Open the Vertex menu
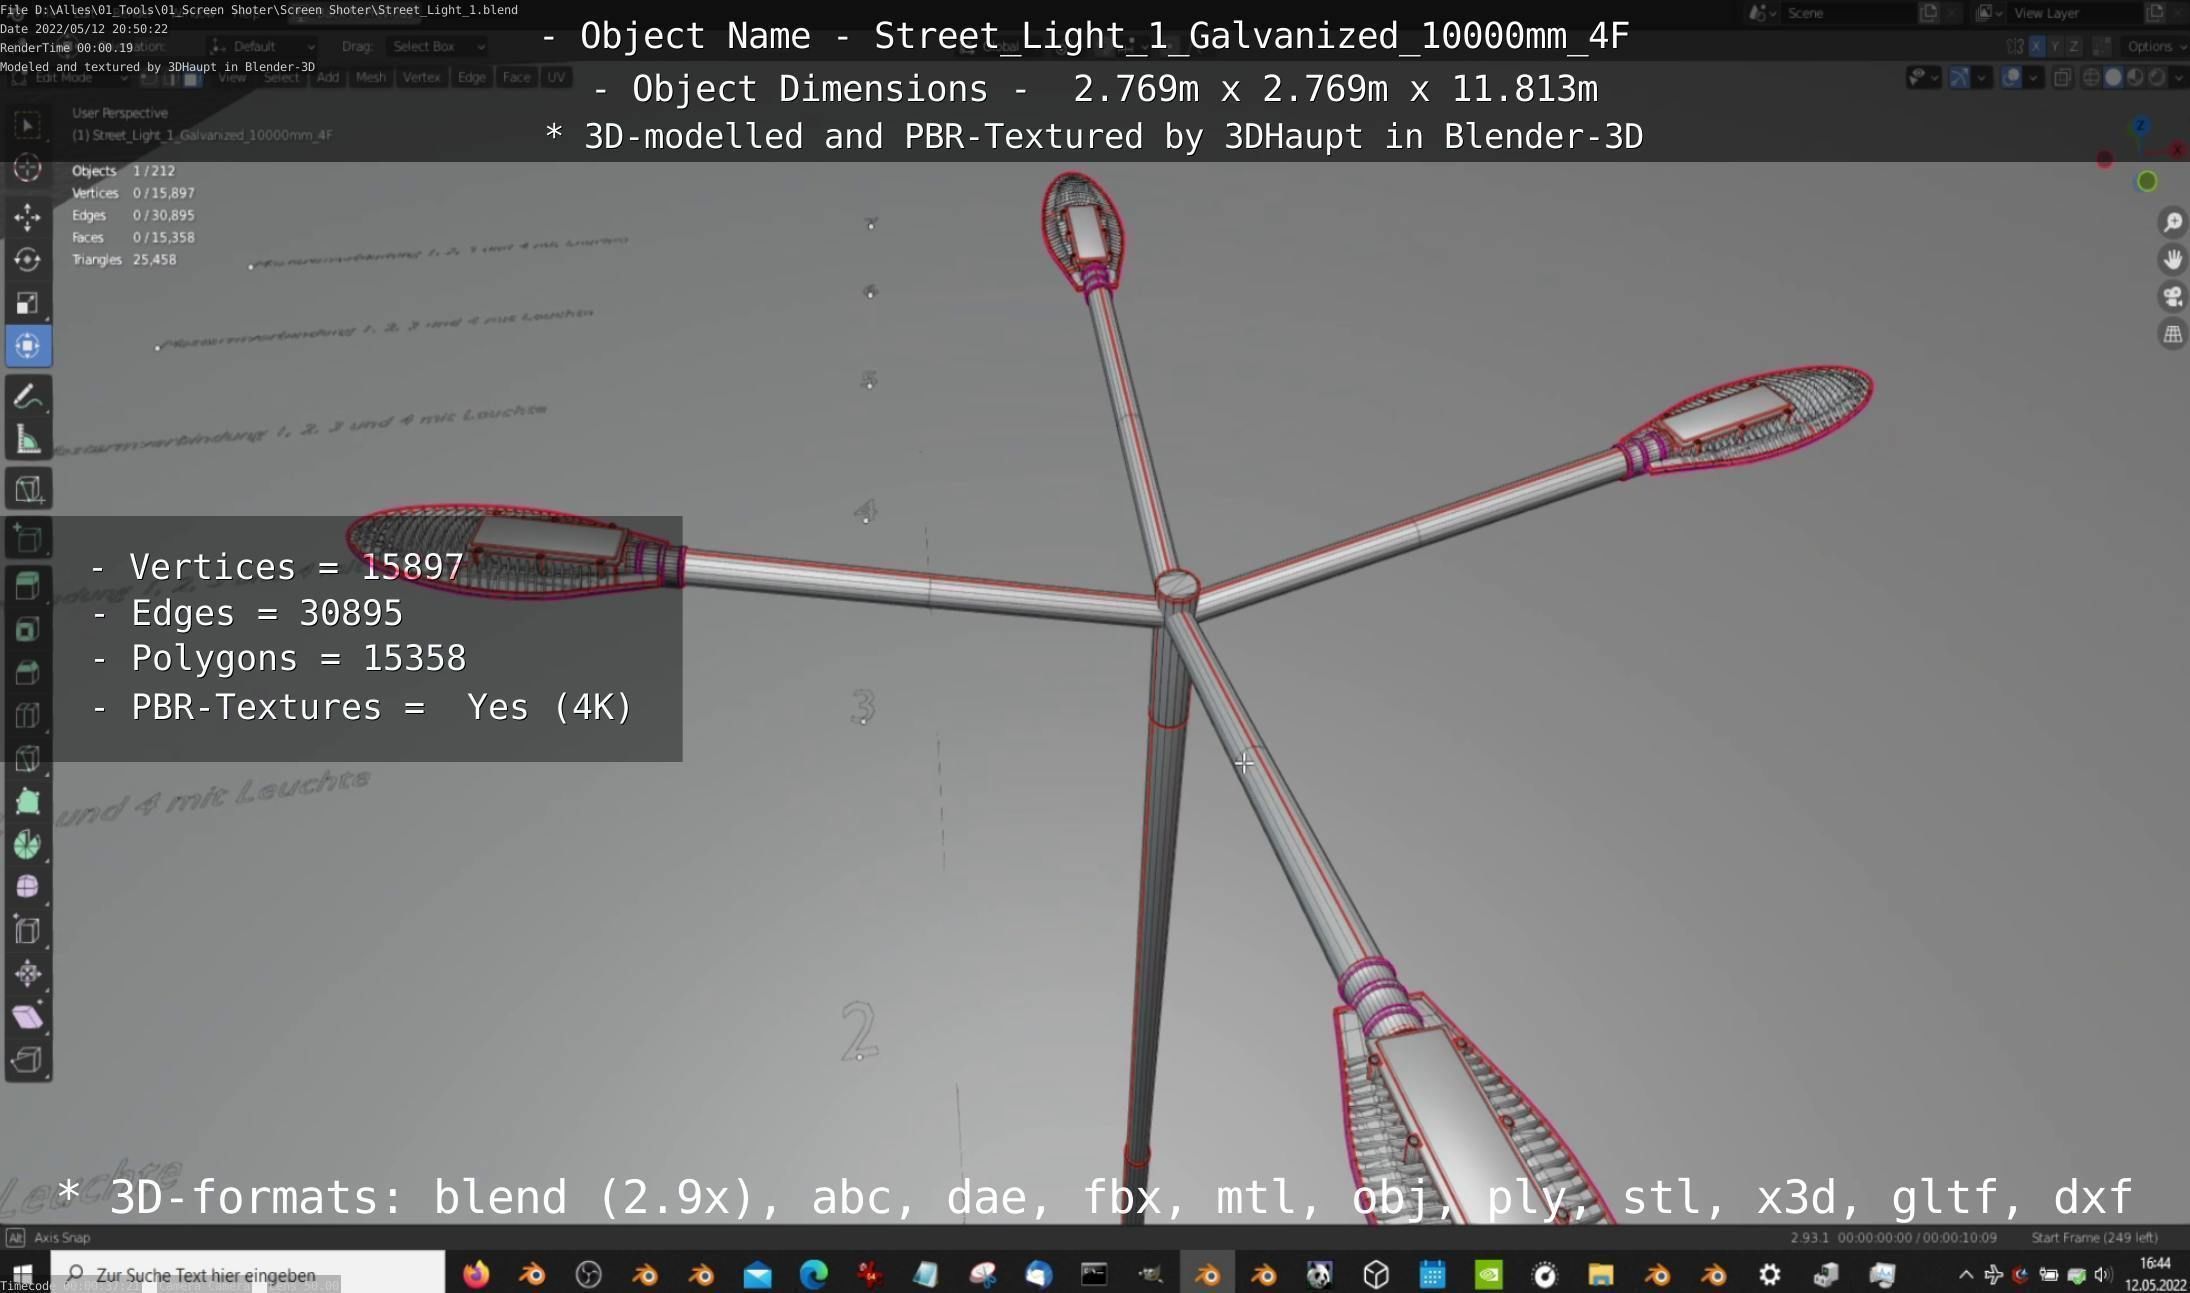Screen dimensions: 2190x1293 pyautogui.click(x=421, y=78)
